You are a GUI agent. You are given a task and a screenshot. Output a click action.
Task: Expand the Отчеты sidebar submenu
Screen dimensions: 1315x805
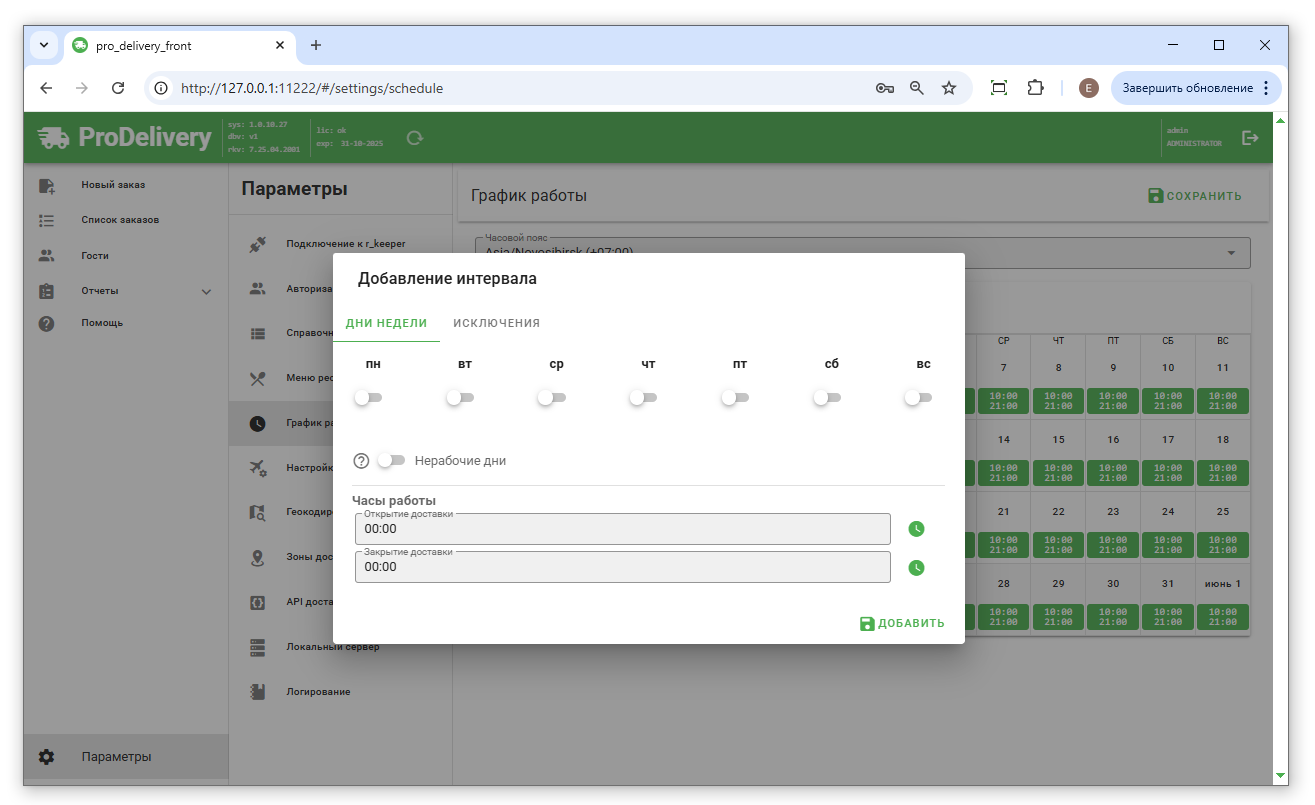pos(206,292)
